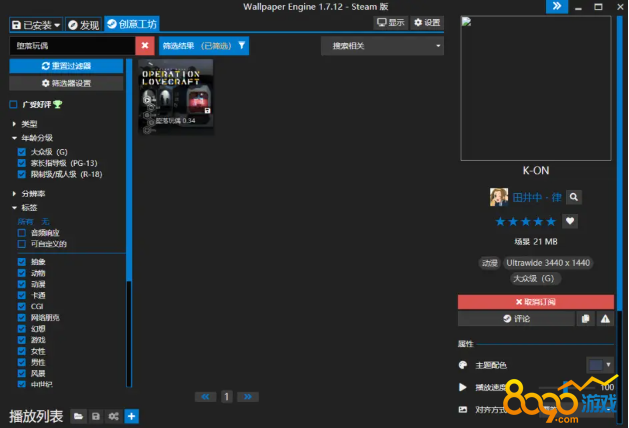The width and height of the screenshot is (629, 428).
Task: Open the 主题配色 color swatch
Action: tap(599, 365)
